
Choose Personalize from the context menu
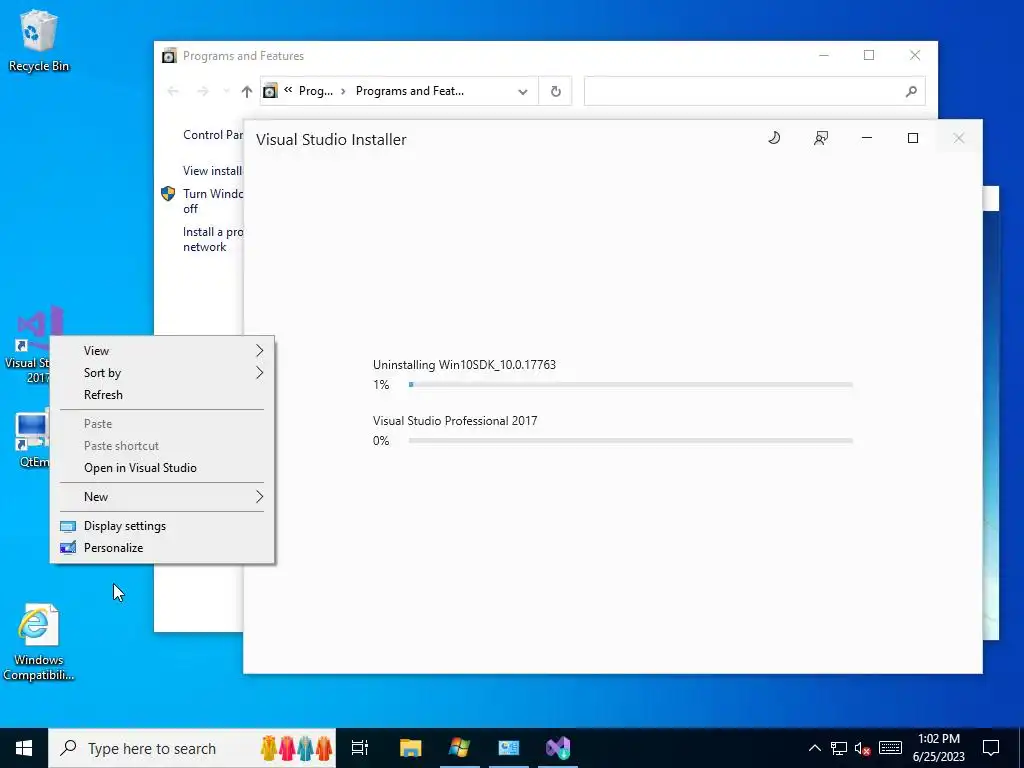[162, 547]
